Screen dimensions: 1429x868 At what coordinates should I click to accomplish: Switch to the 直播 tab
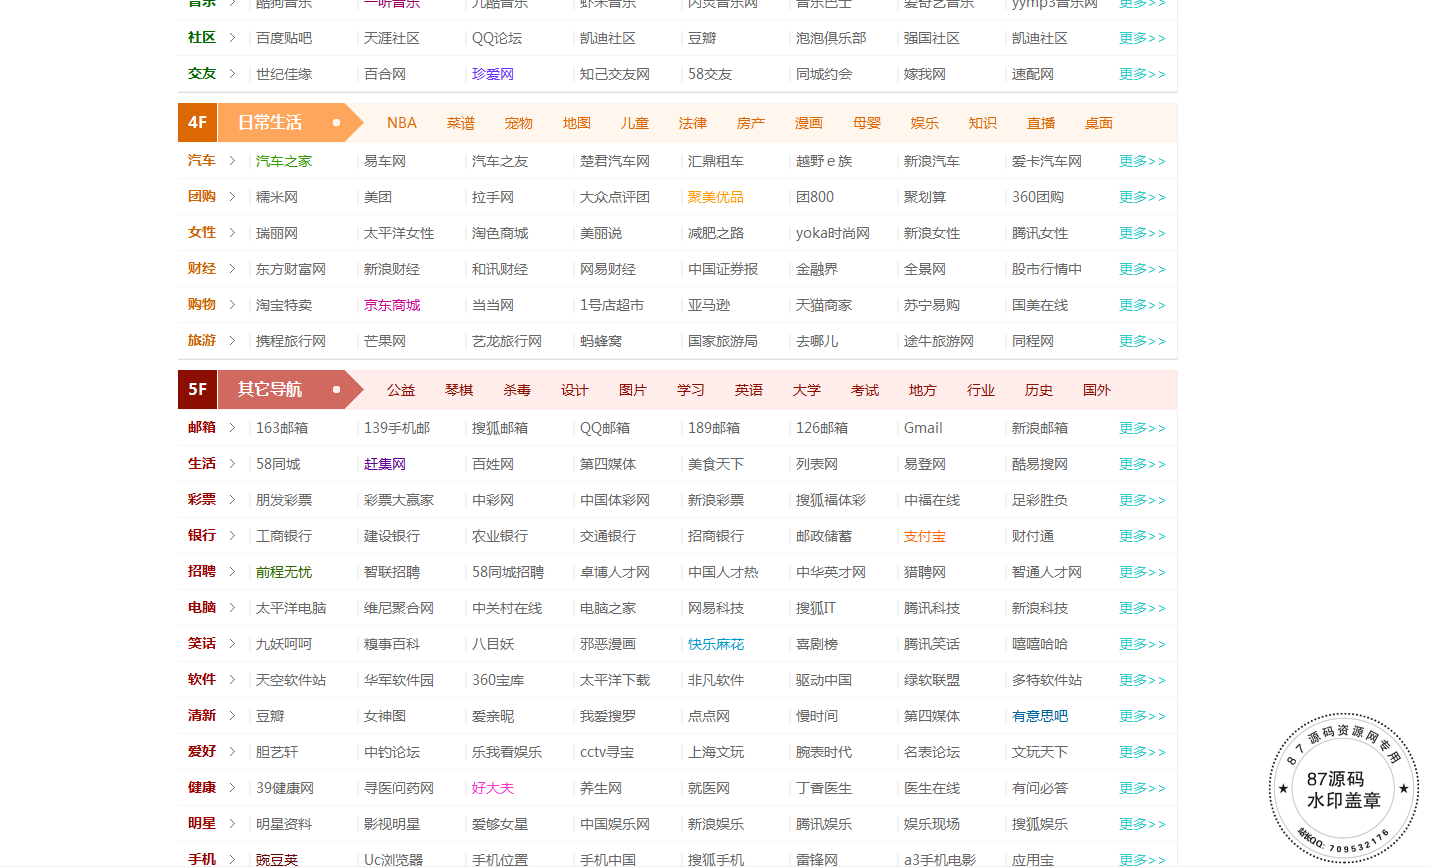[1041, 123]
